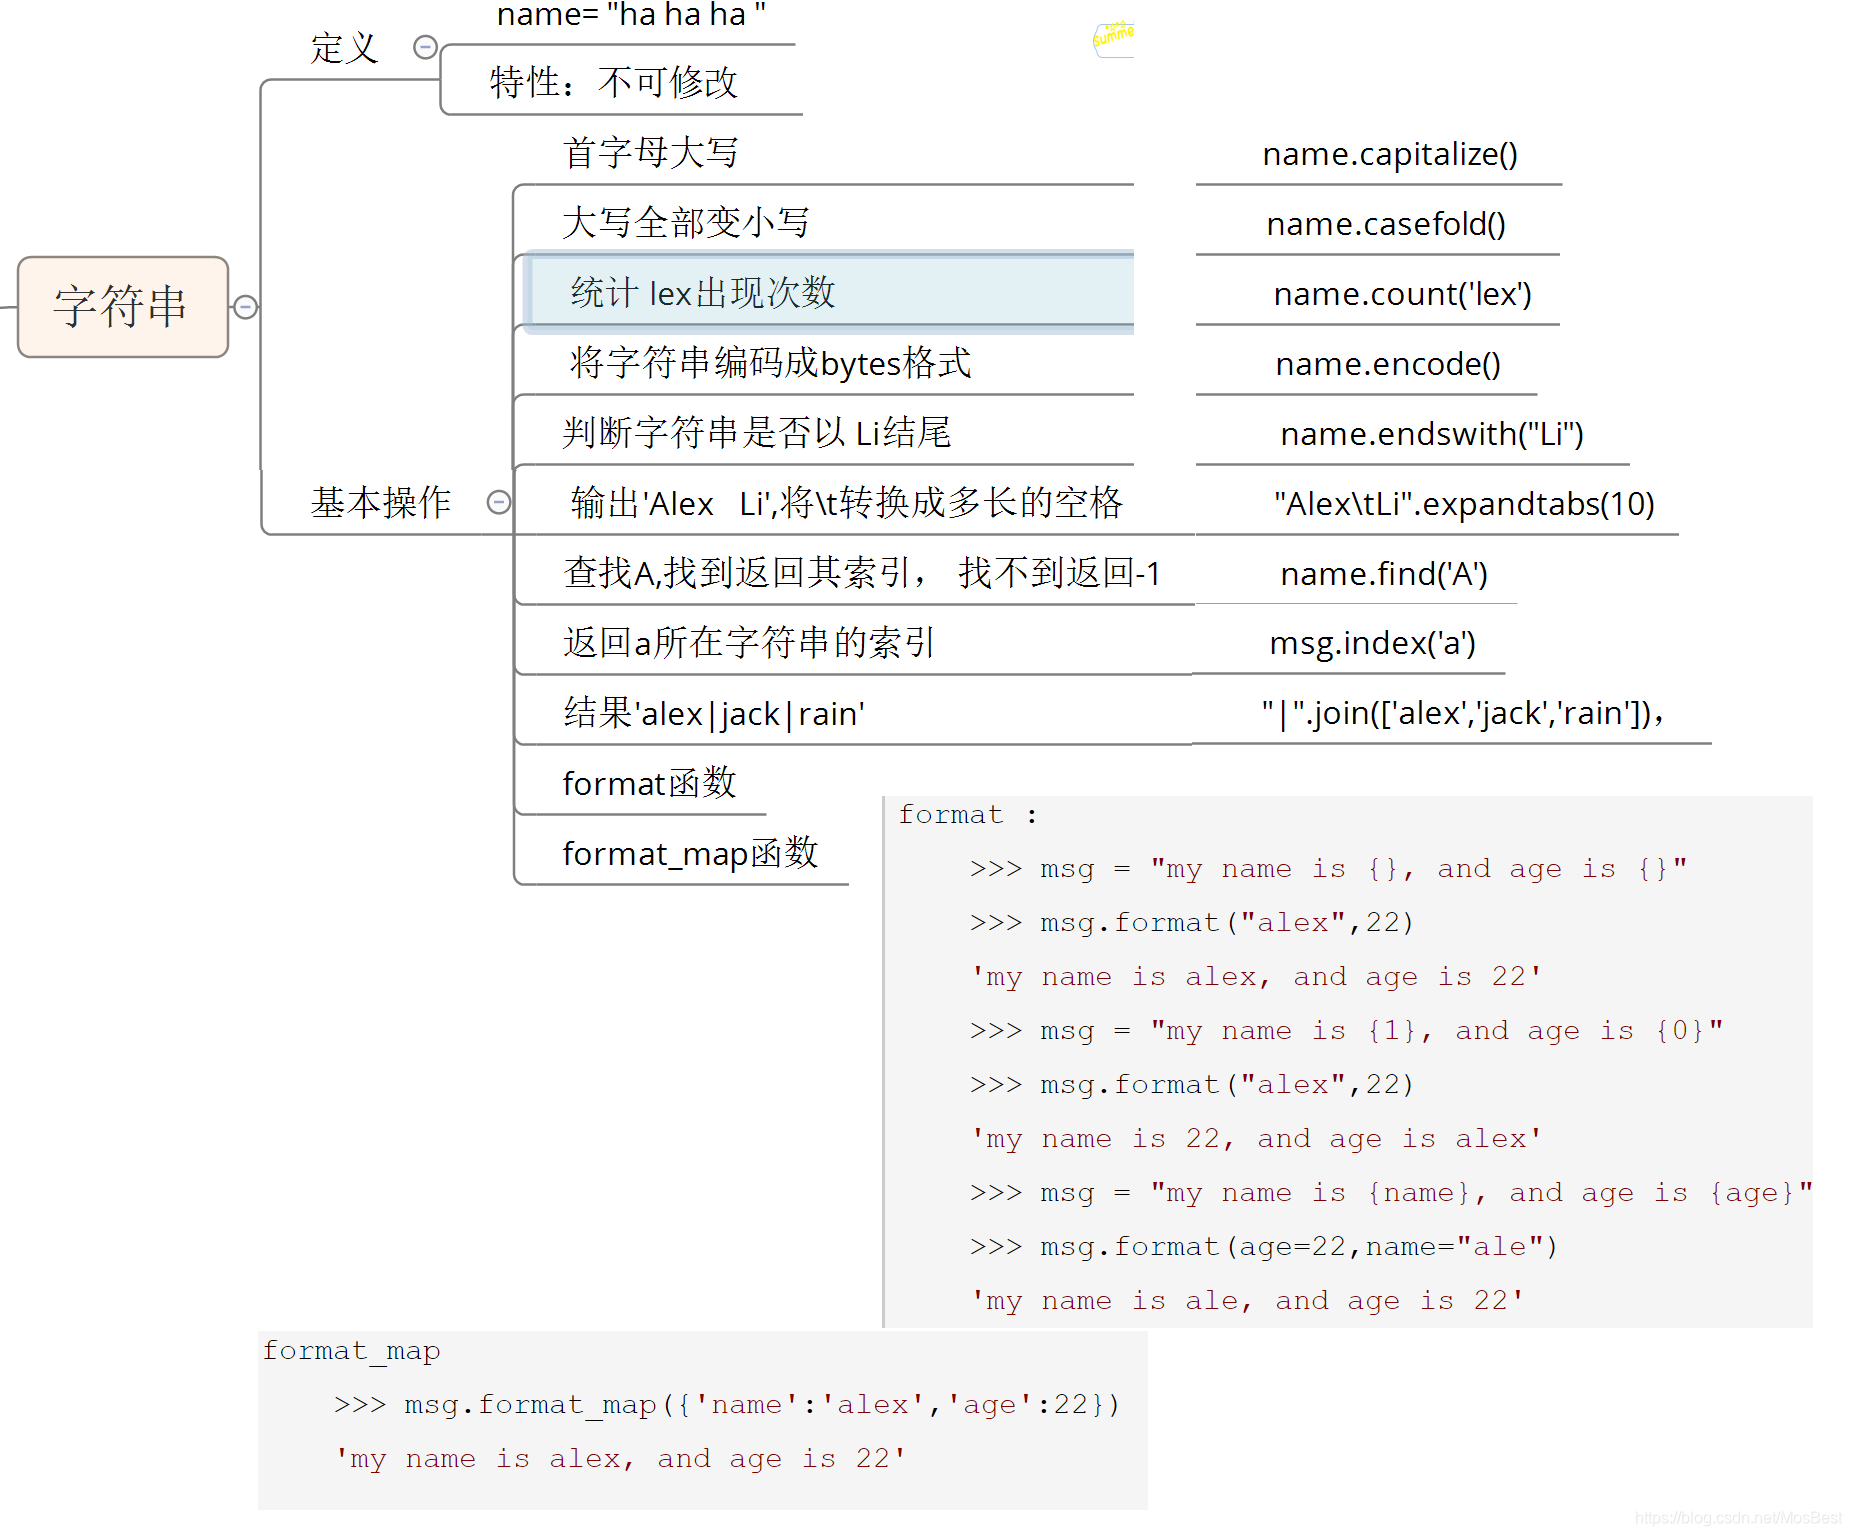Click the name.encode() node
Viewport: 1852px width, 1536px height.
1388,364
